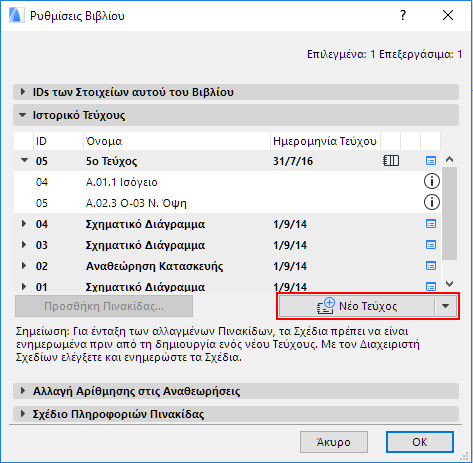Click the 1/9/14 date of issue 03
Viewport: 473px width, 463px height.
290,245
